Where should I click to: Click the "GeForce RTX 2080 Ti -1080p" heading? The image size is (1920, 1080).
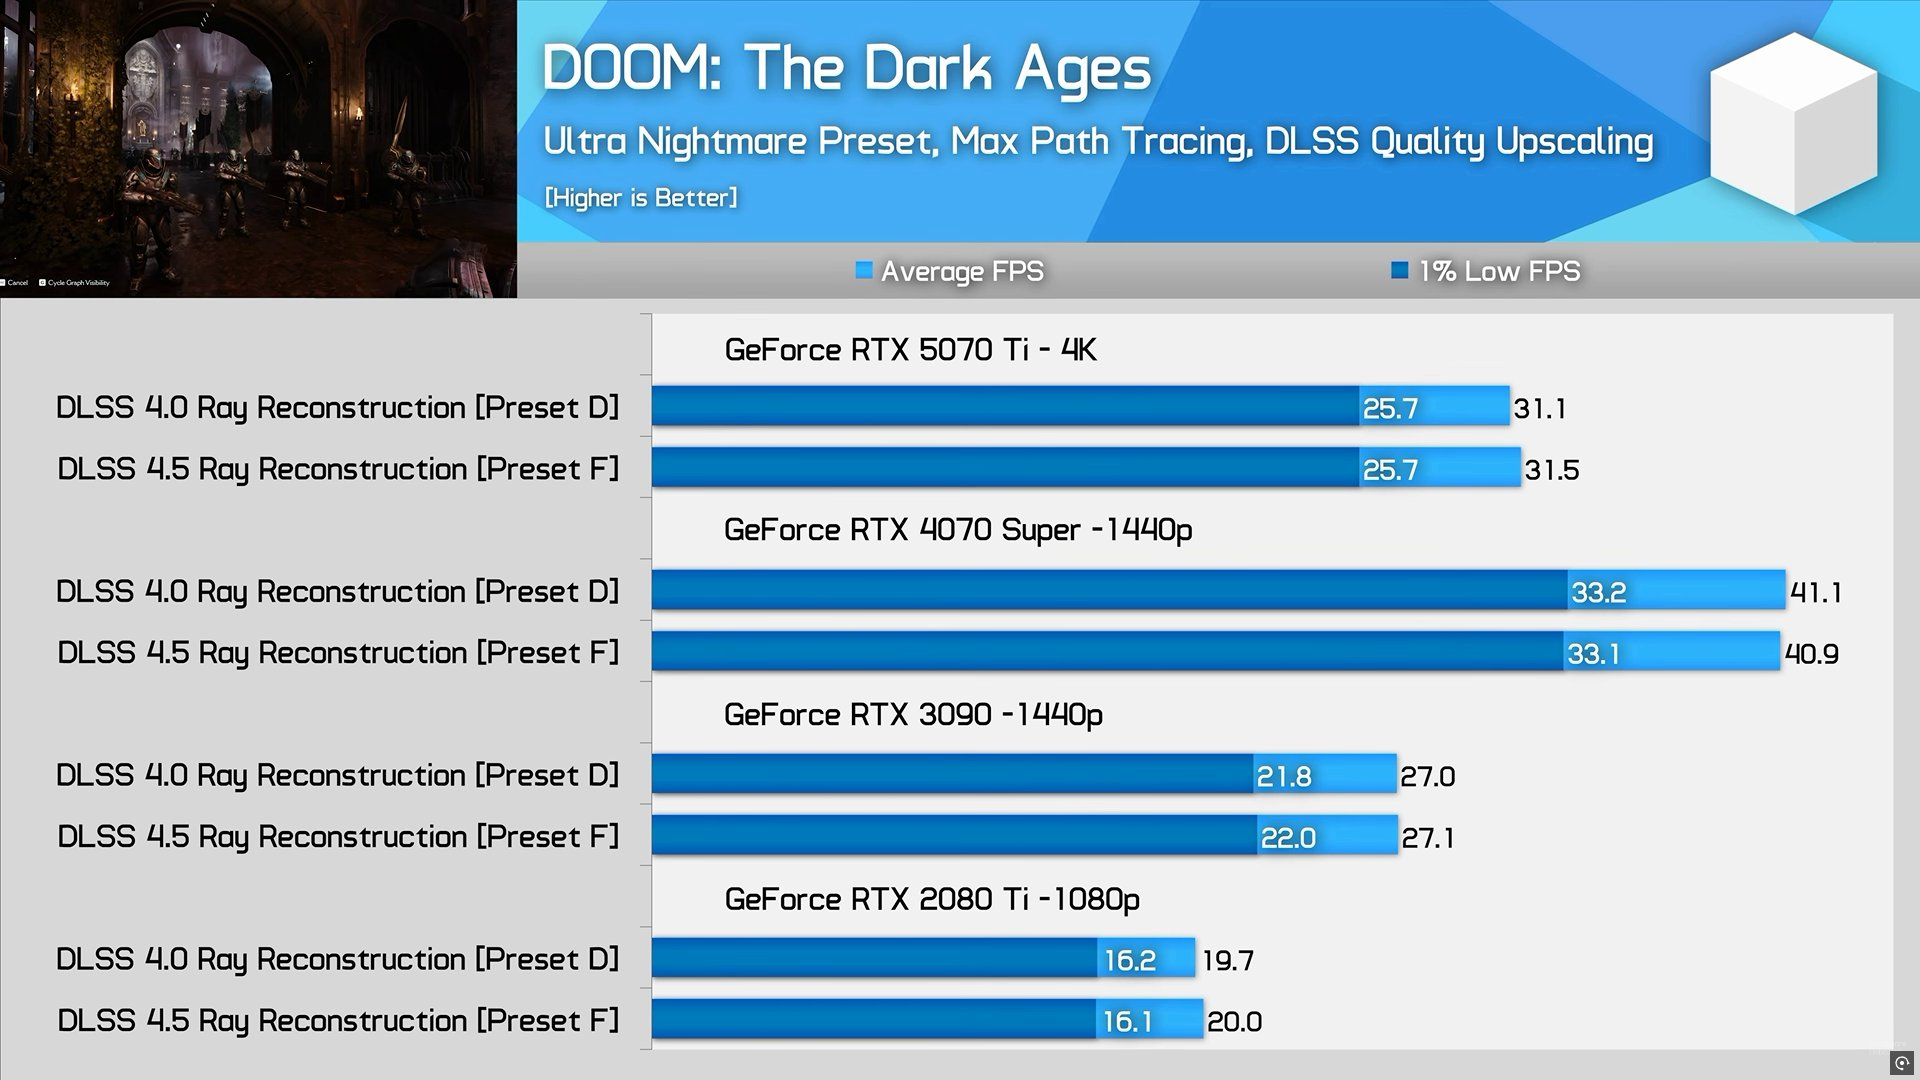click(932, 899)
